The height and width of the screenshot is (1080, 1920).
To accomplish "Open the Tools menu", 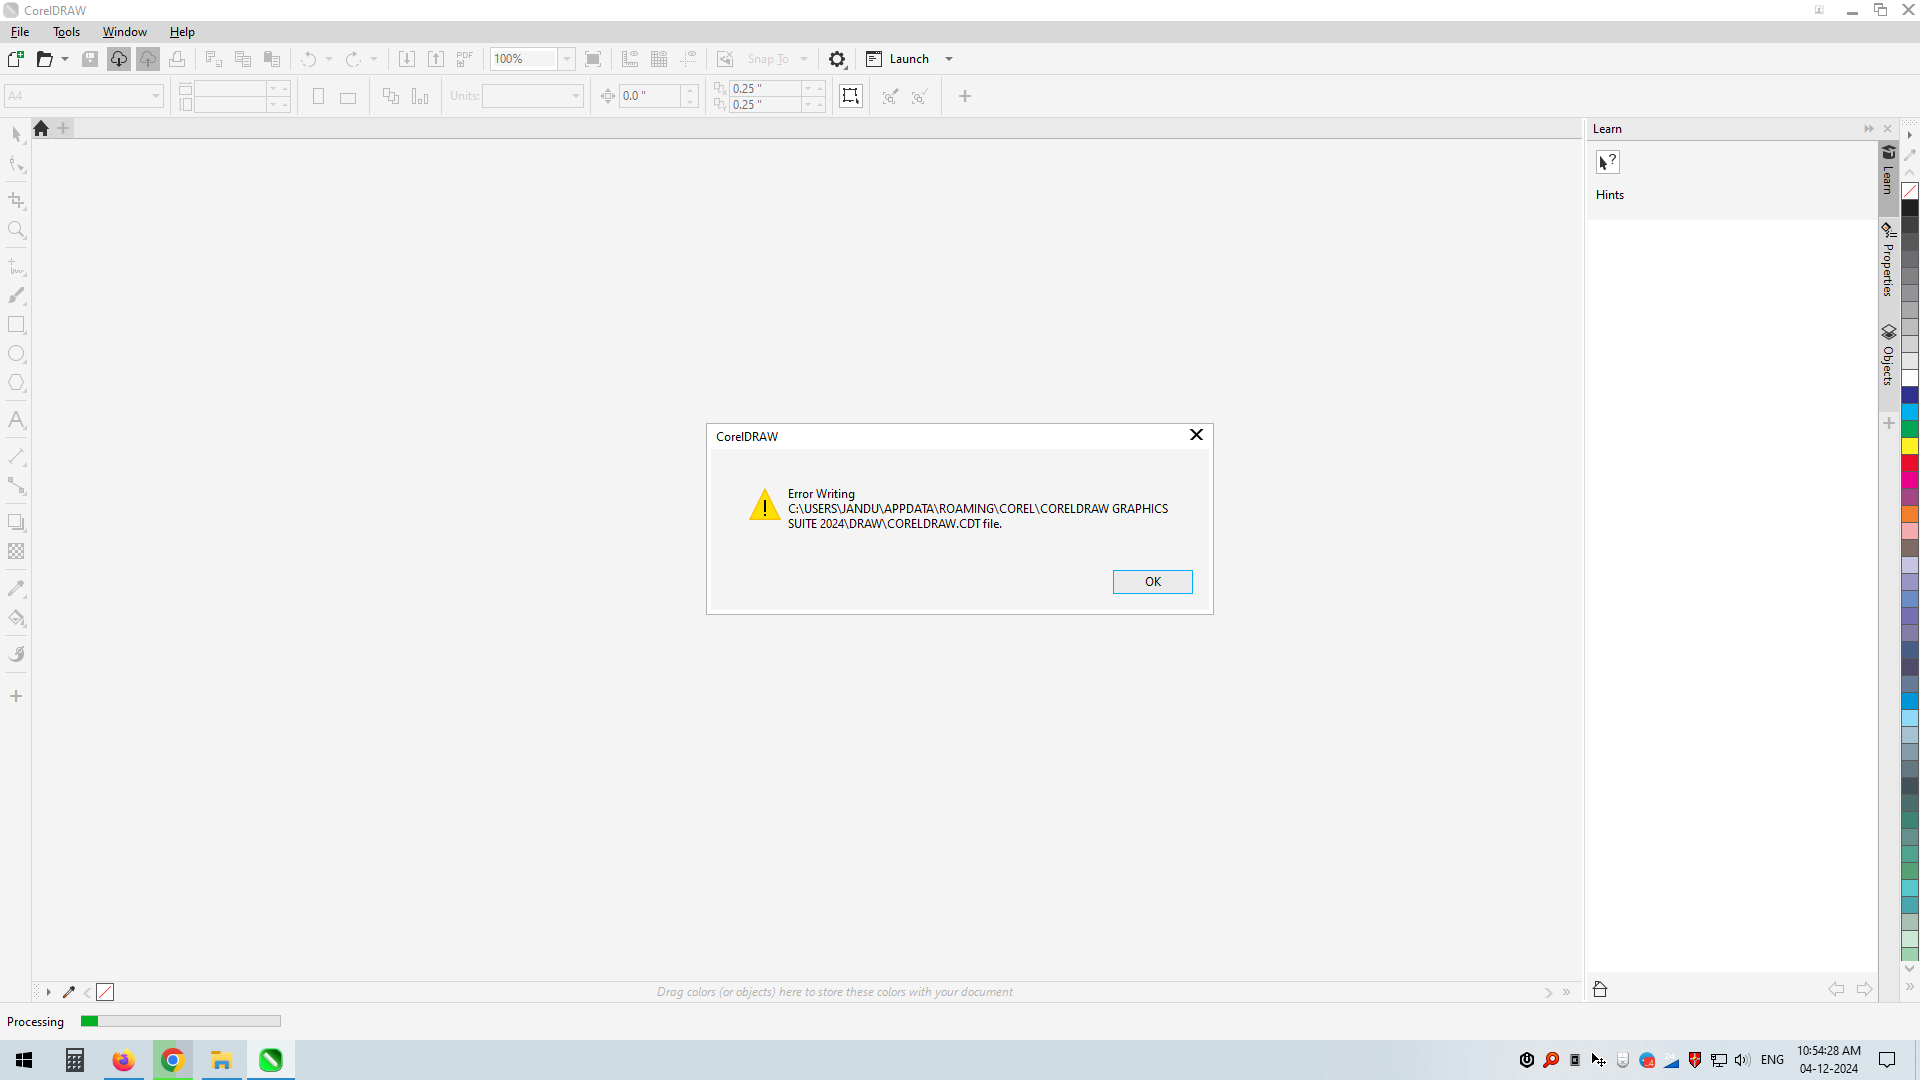I will 67,32.
